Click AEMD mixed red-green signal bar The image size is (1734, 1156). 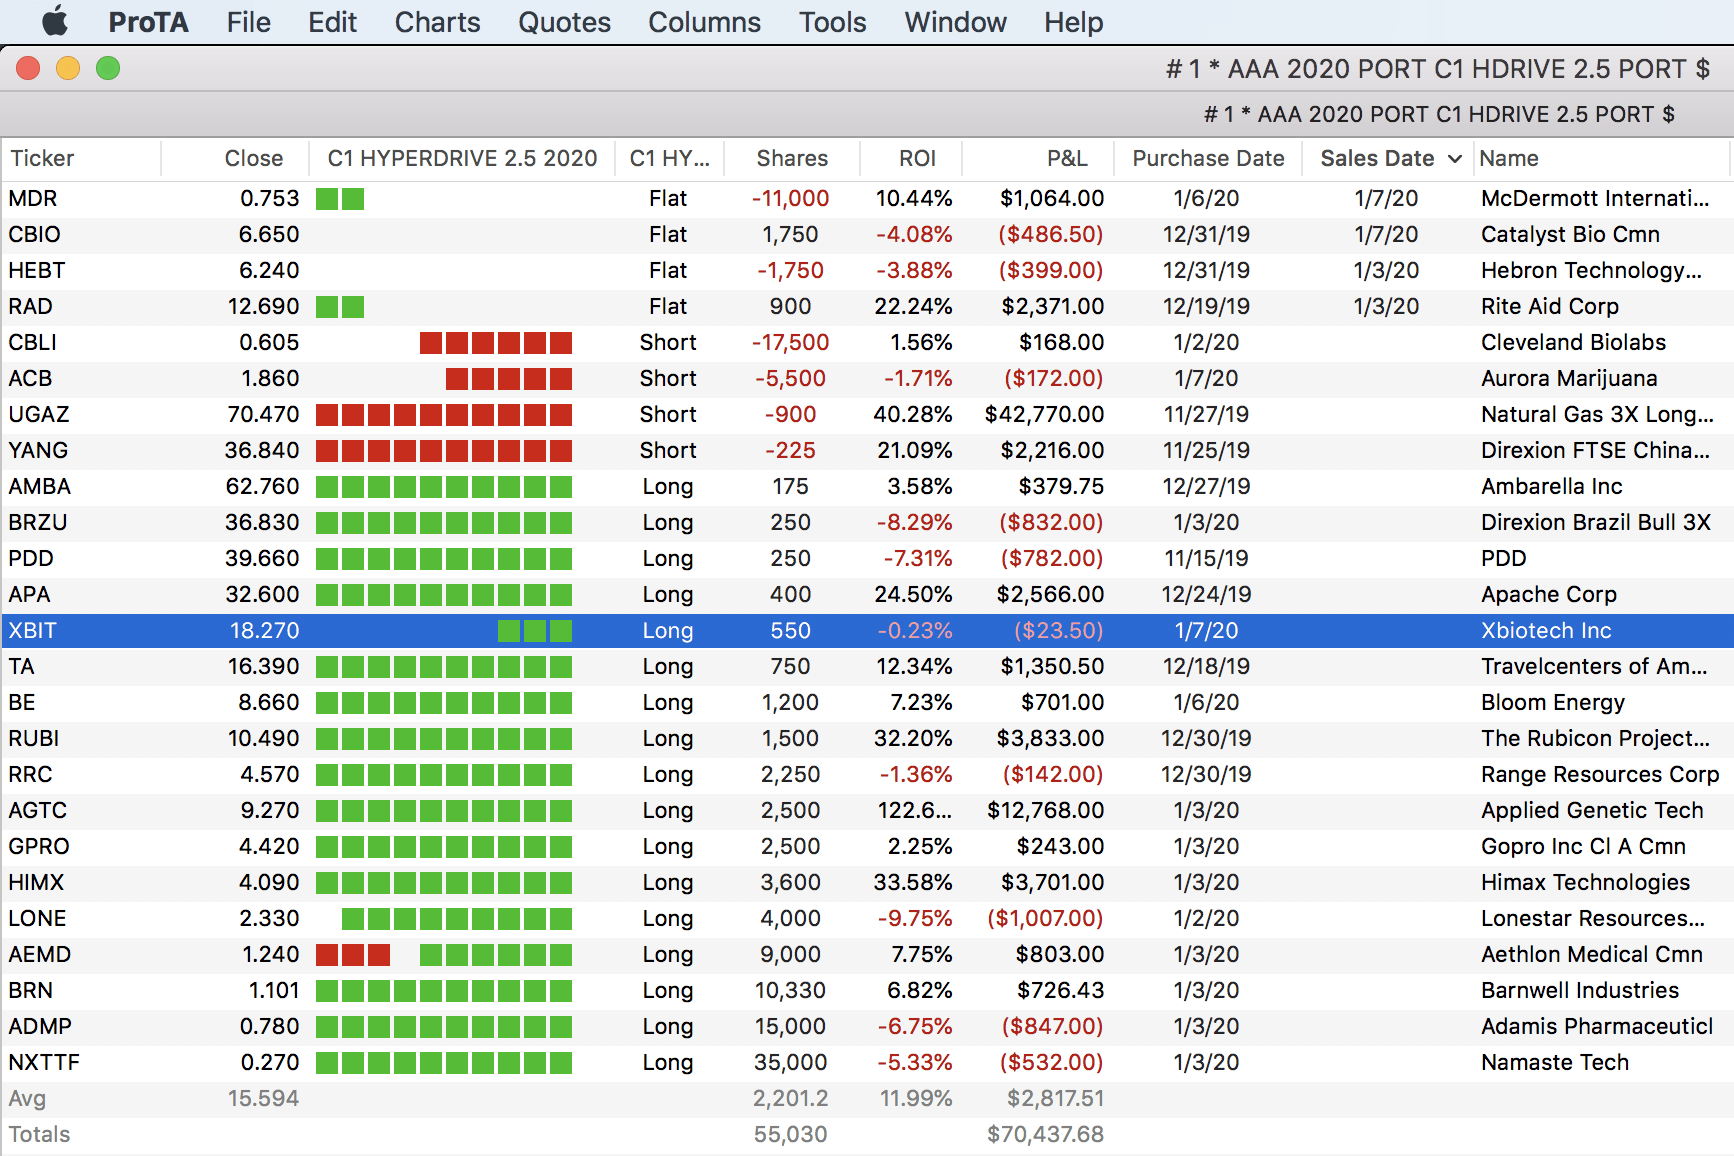pos(444,954)
